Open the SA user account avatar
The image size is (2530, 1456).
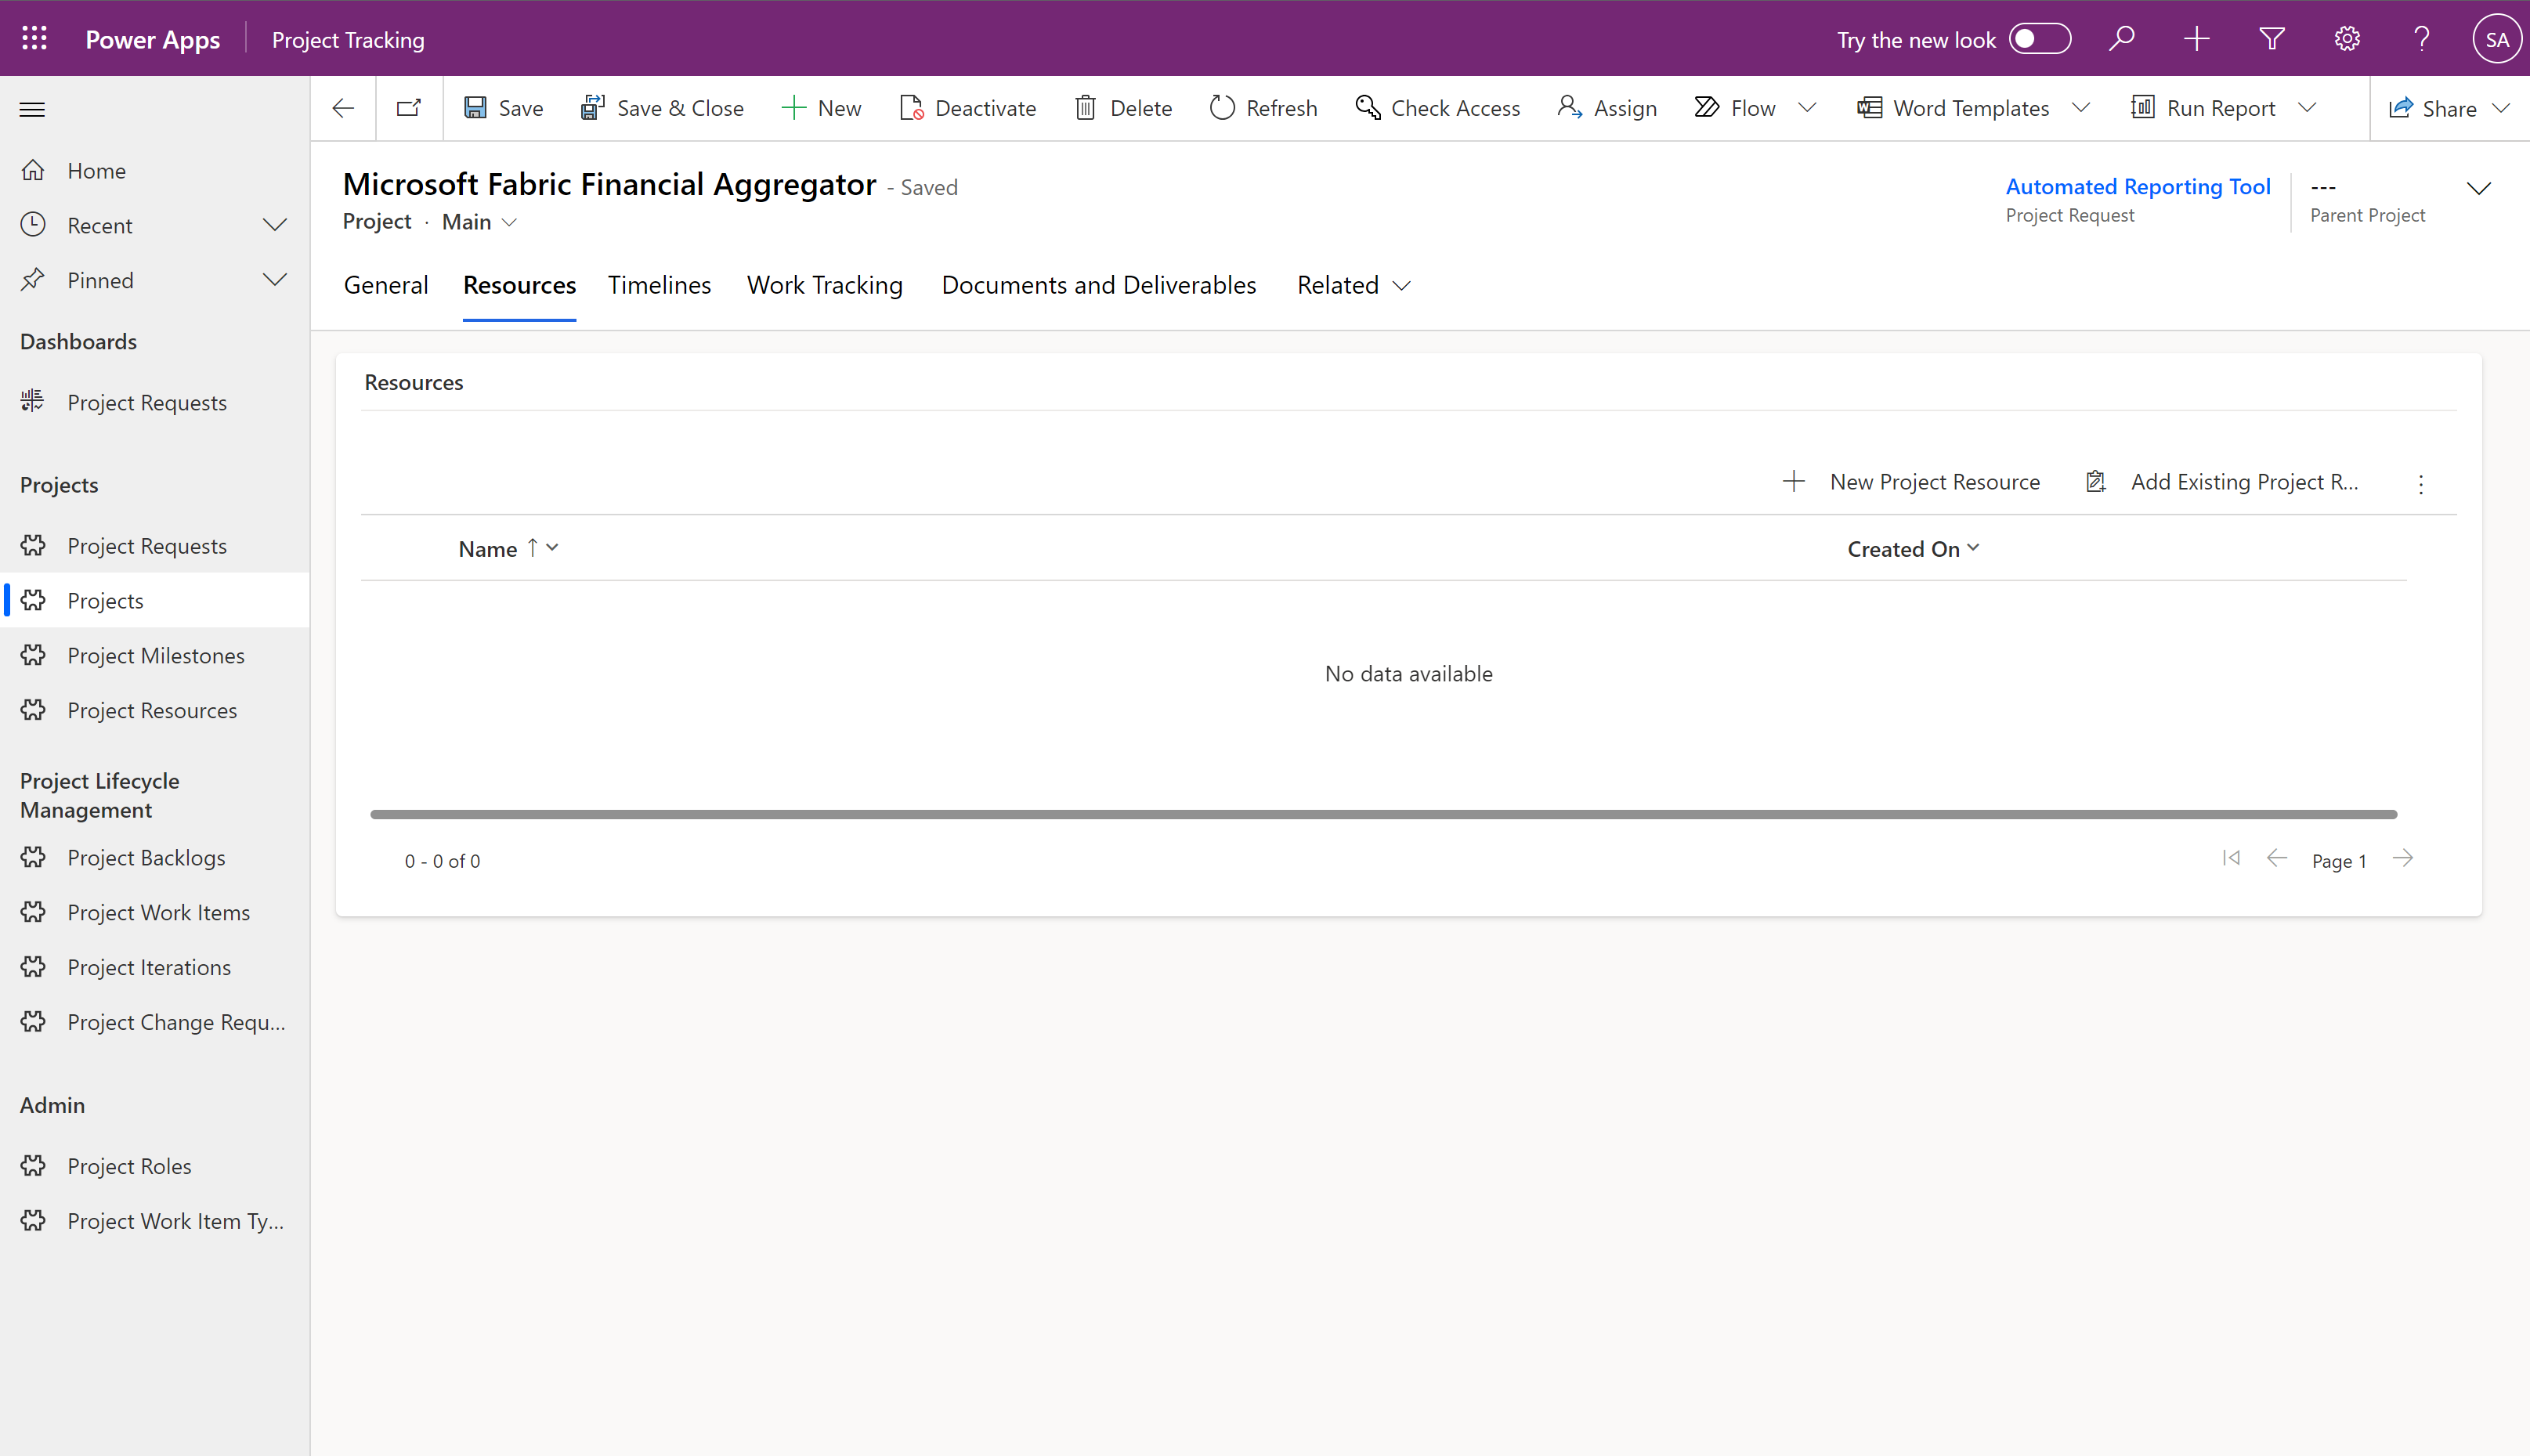pyautogui.click(x=2497, y=39)
